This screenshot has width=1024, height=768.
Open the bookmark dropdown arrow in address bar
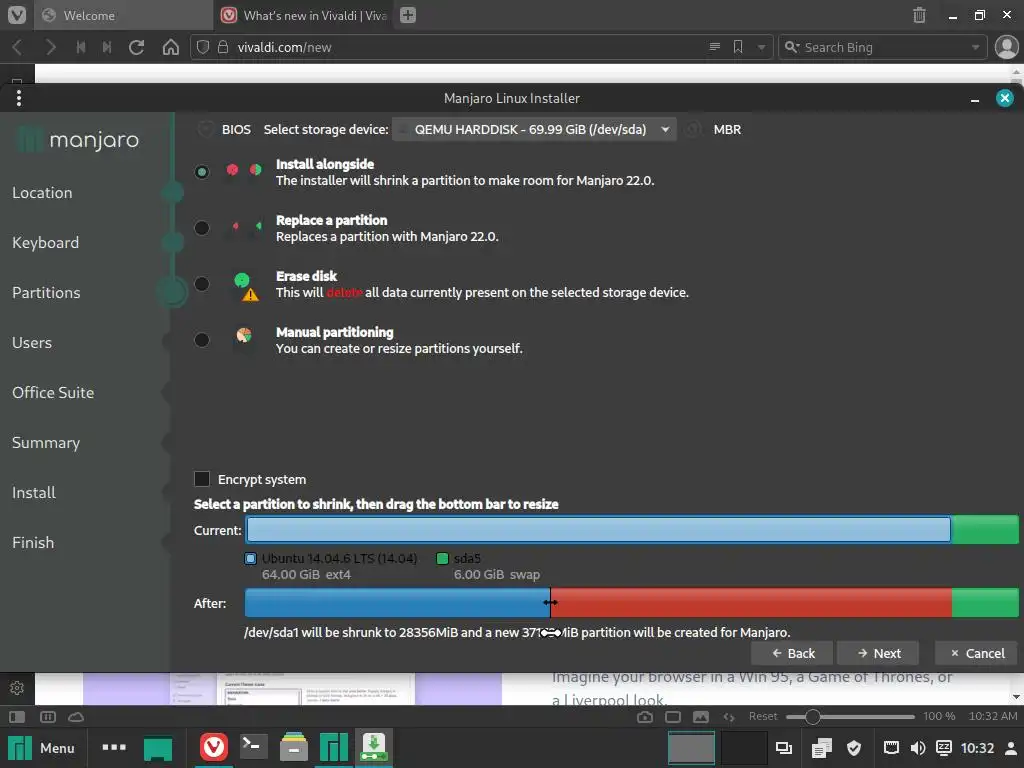coord(761,47)
